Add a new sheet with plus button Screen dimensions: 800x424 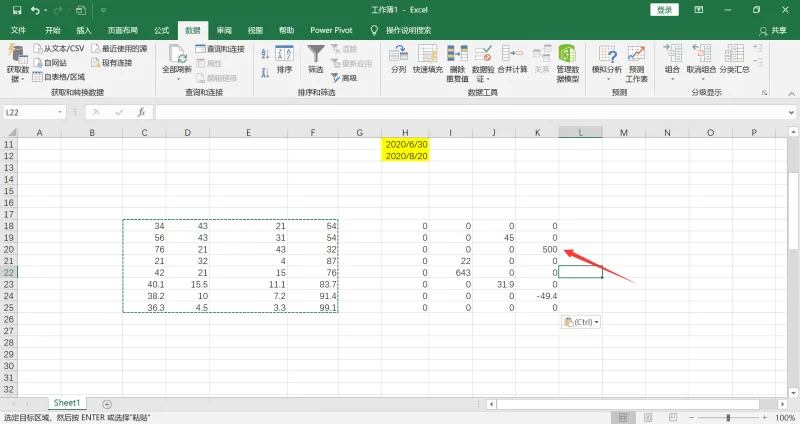[107, 404]
